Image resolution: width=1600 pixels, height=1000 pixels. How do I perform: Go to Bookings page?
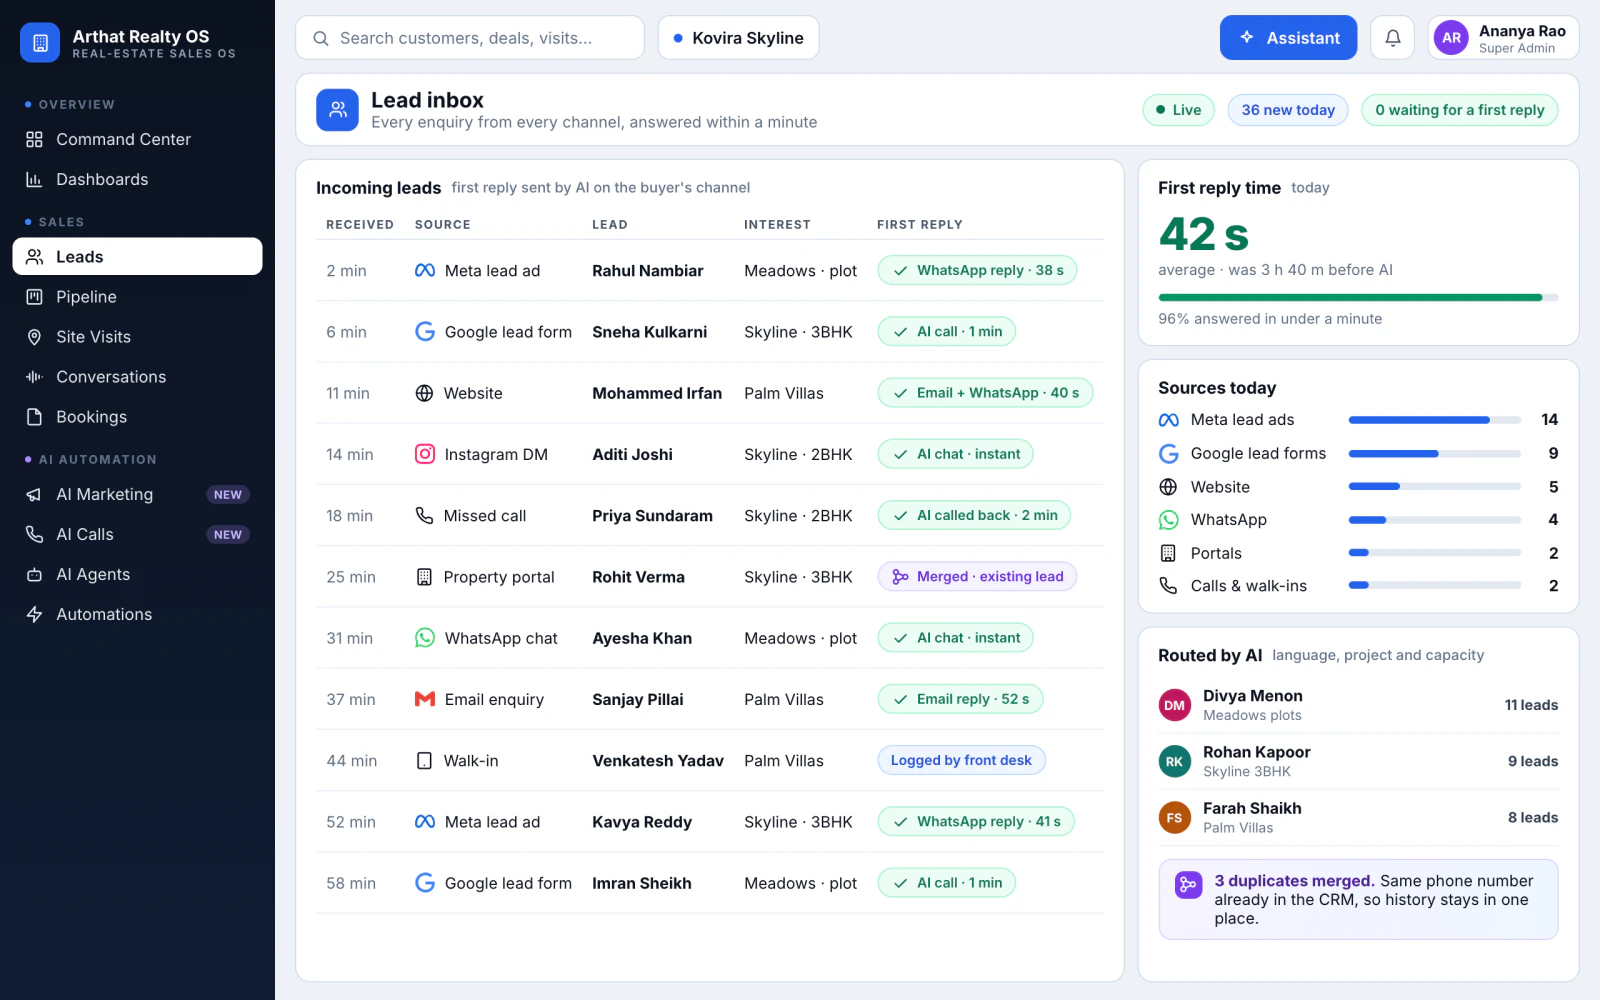point(137,417)
